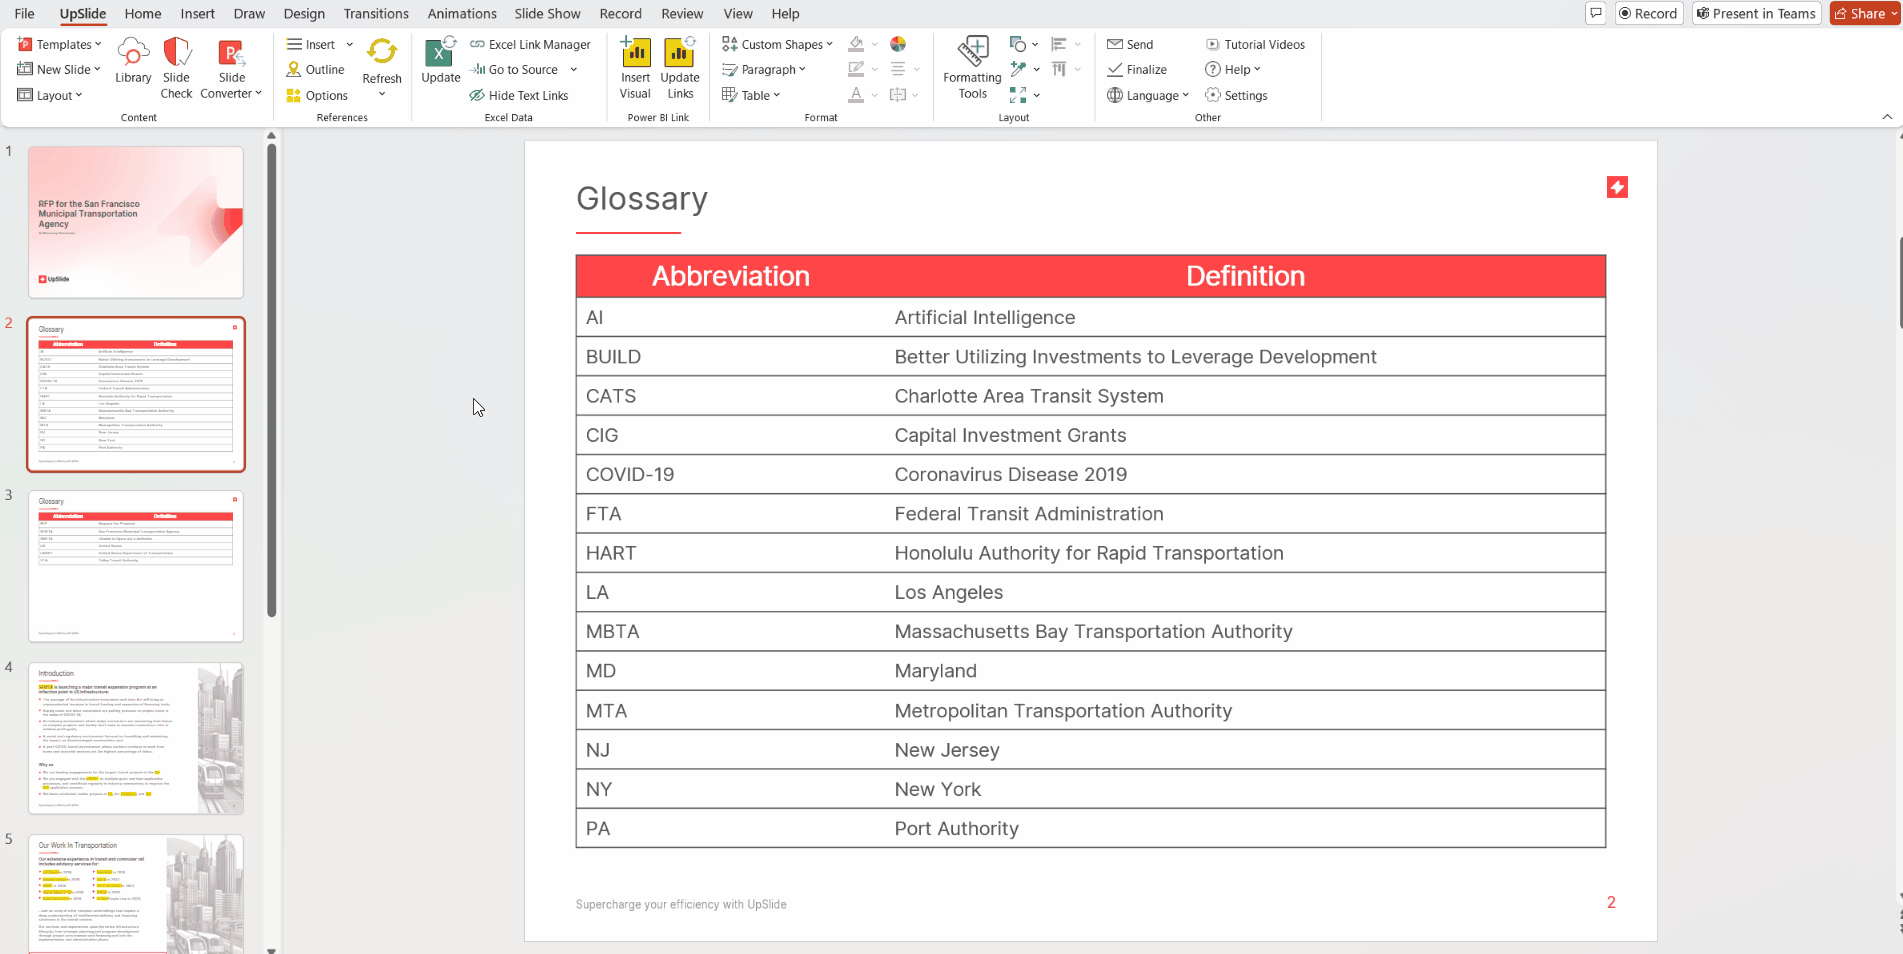Switch to the Design tab
Viewport: 1903px width, 954px height.
[304, 13]
